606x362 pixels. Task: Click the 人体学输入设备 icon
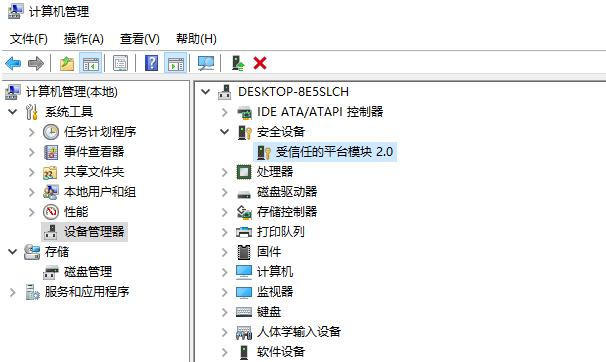pyautogui.click(x=244, y=332)
